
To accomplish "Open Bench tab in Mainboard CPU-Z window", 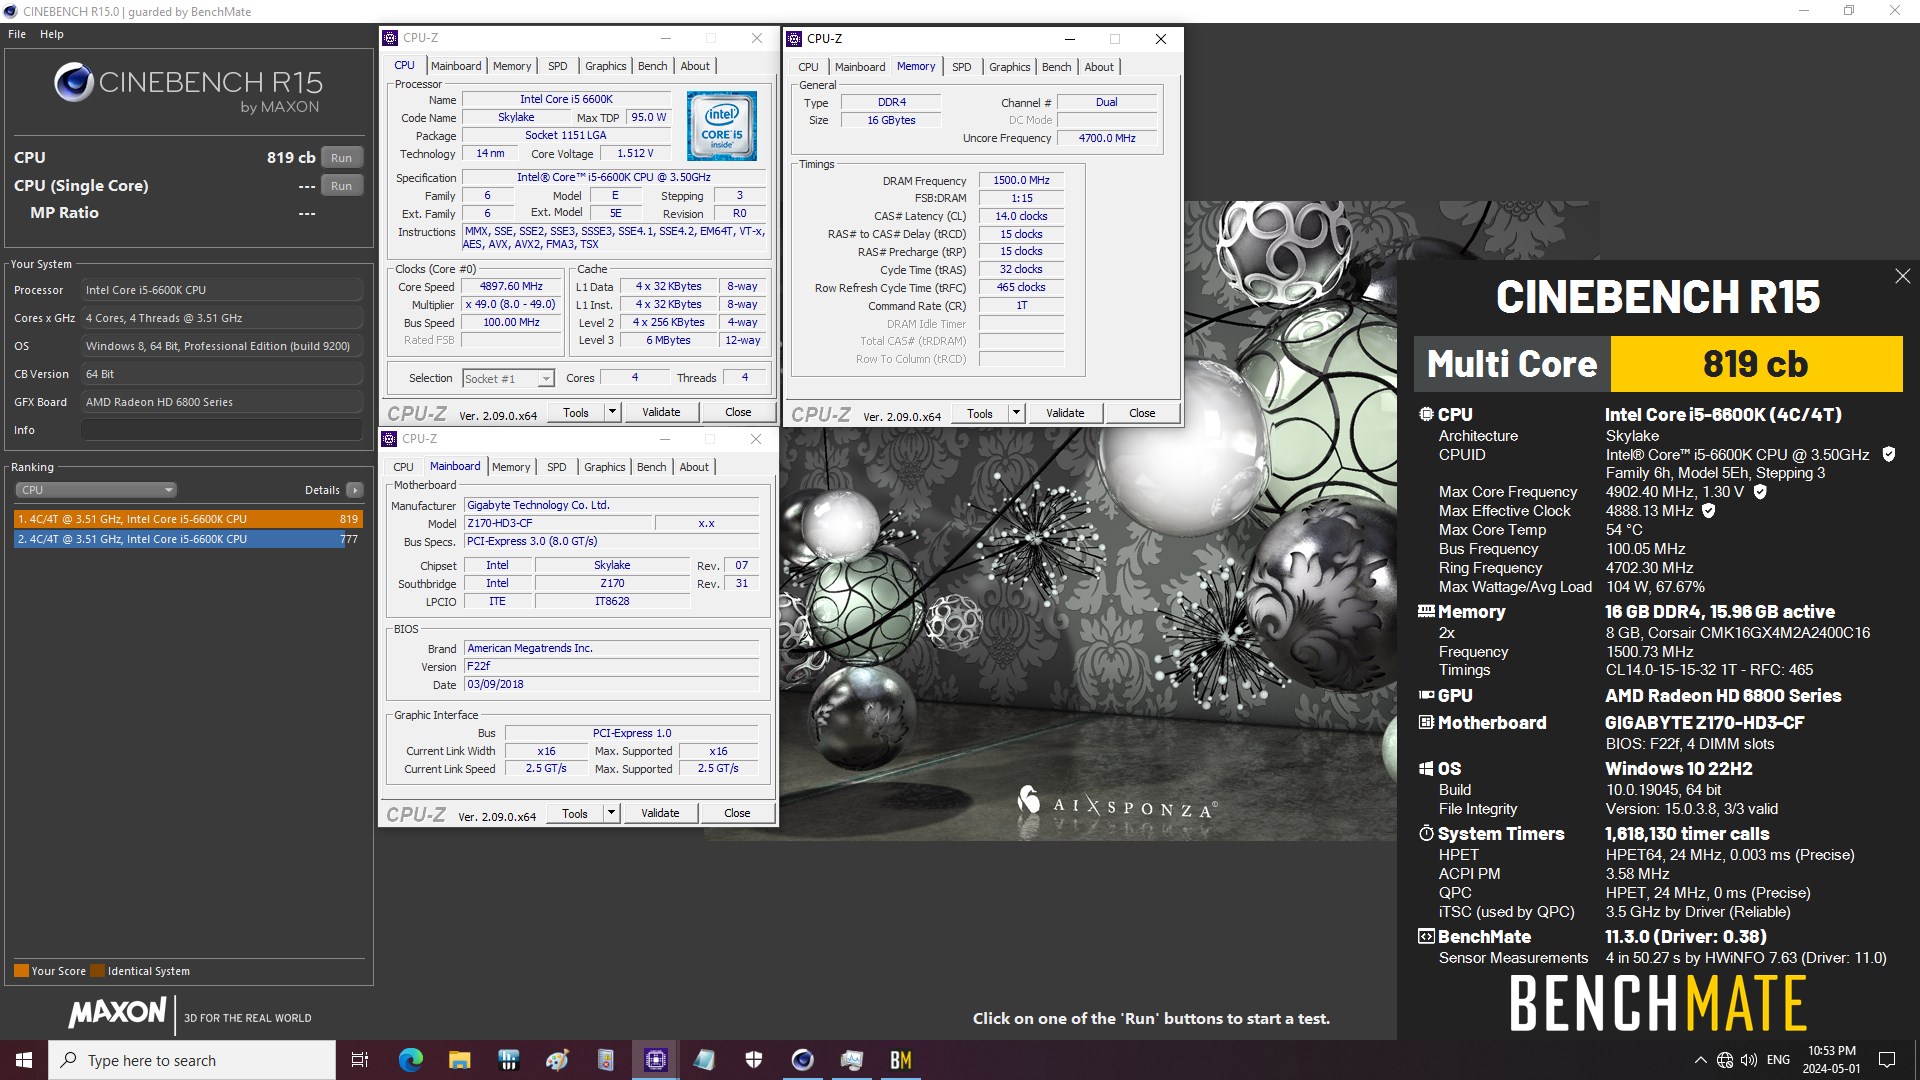I will coord(652,467).
